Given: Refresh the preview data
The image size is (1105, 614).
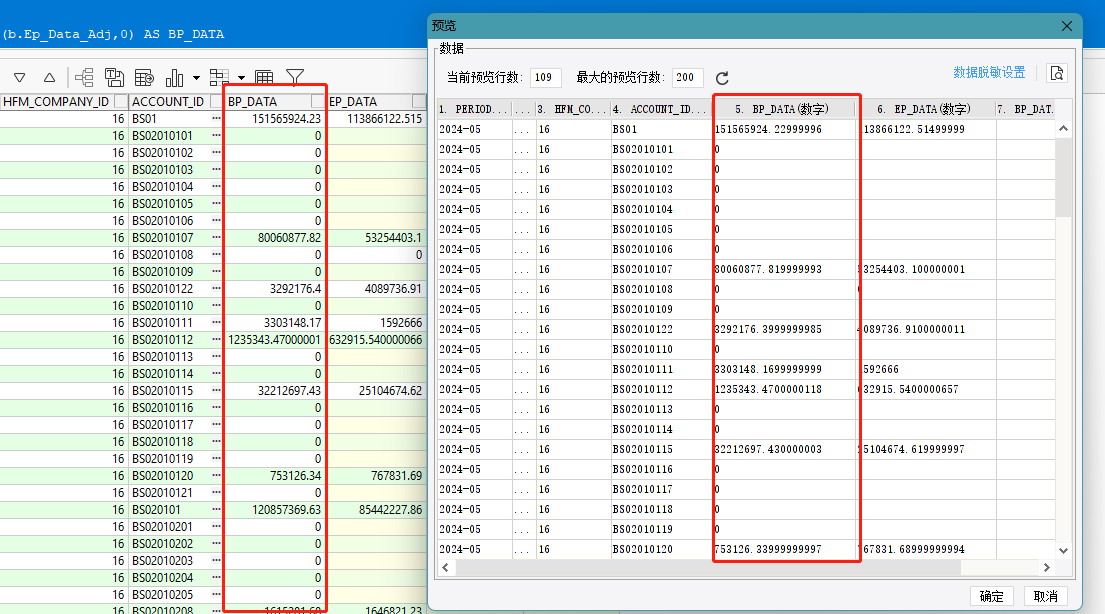Looking at the screenshot, I should coord(722,78).
